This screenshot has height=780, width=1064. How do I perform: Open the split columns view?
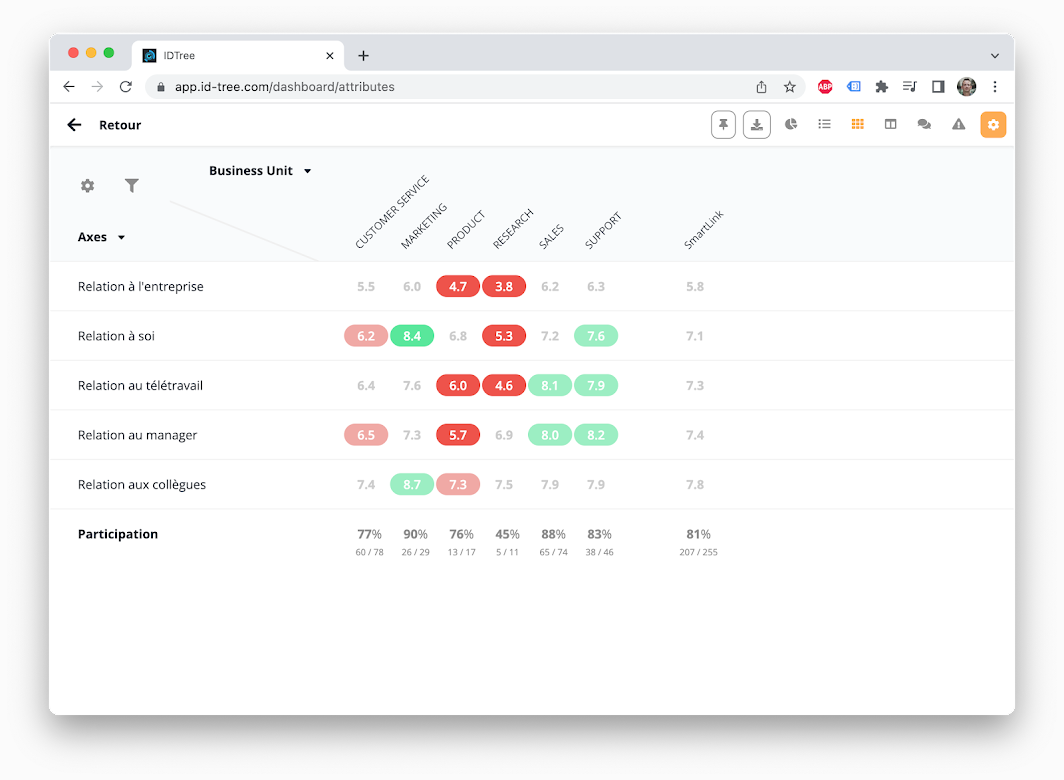890,124
